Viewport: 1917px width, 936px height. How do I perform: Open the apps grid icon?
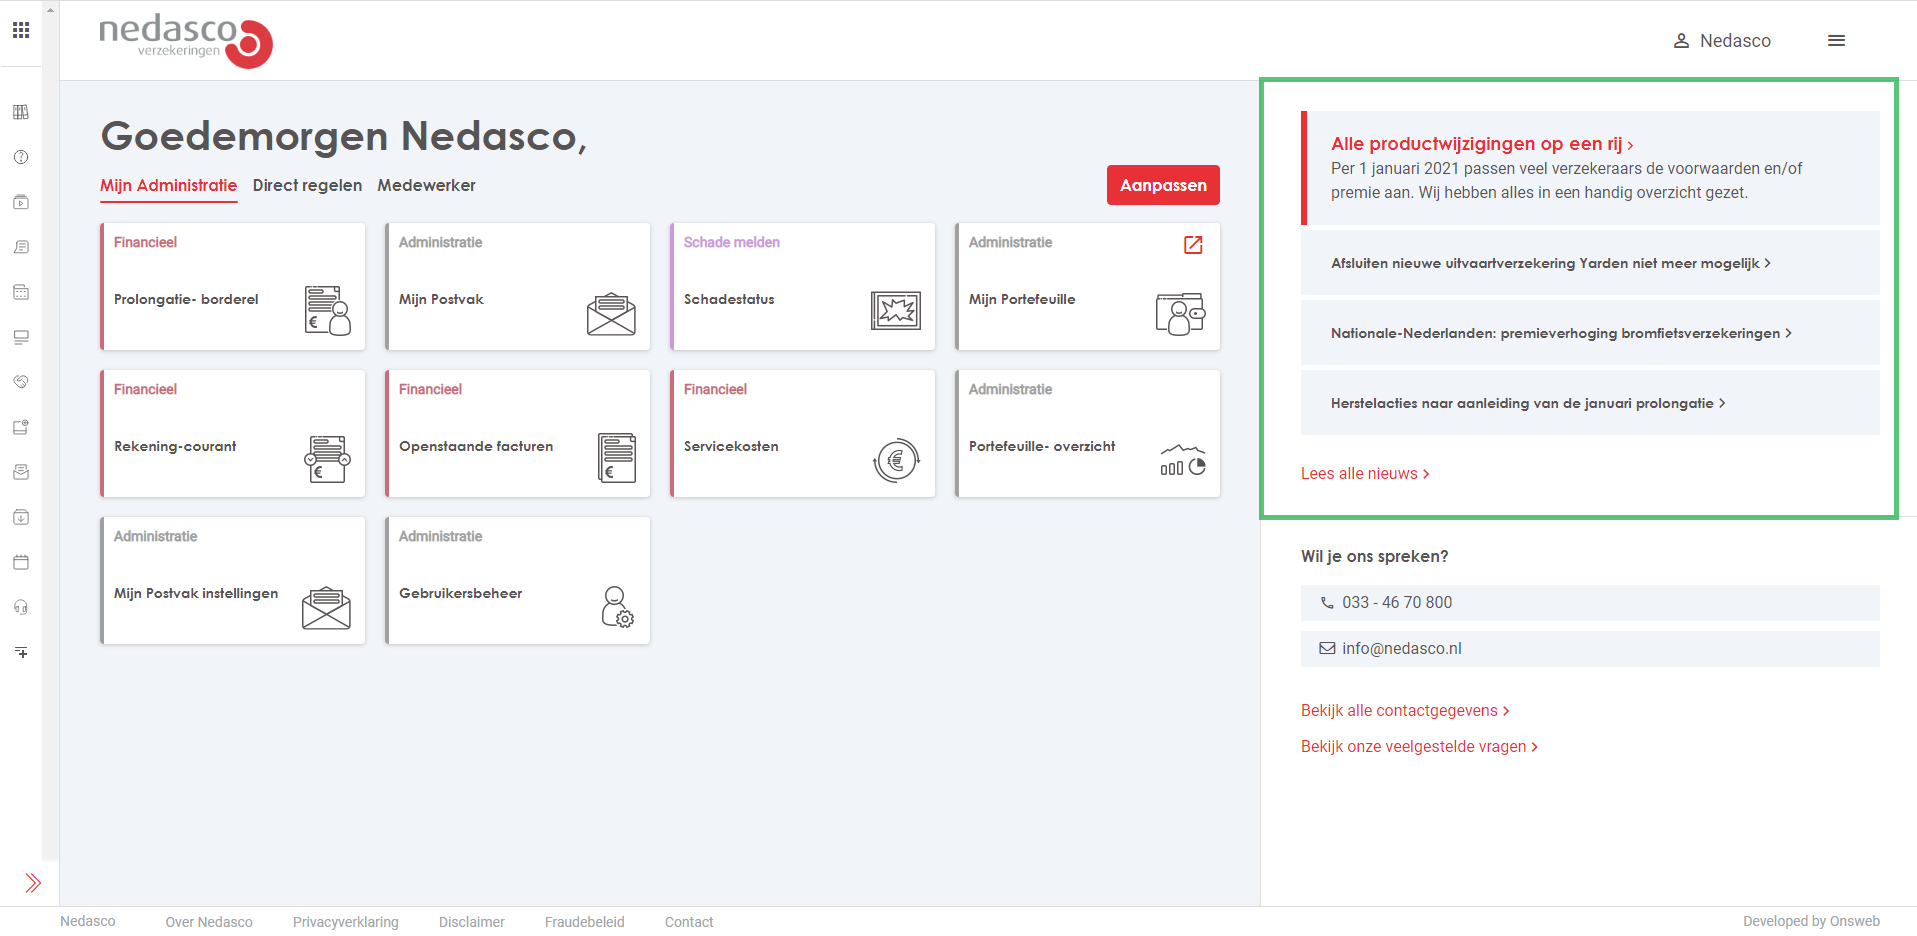coord(21,30)
